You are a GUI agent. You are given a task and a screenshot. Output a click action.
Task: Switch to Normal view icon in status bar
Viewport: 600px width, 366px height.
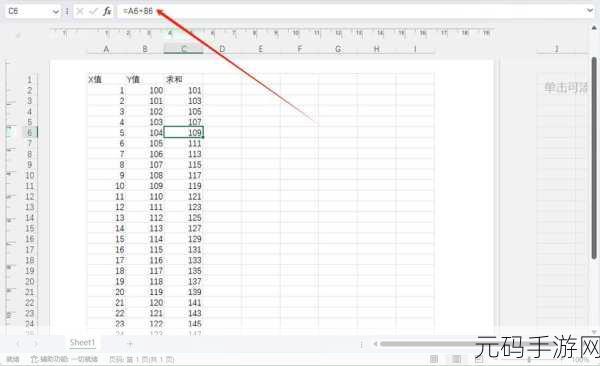pos(434,359)
